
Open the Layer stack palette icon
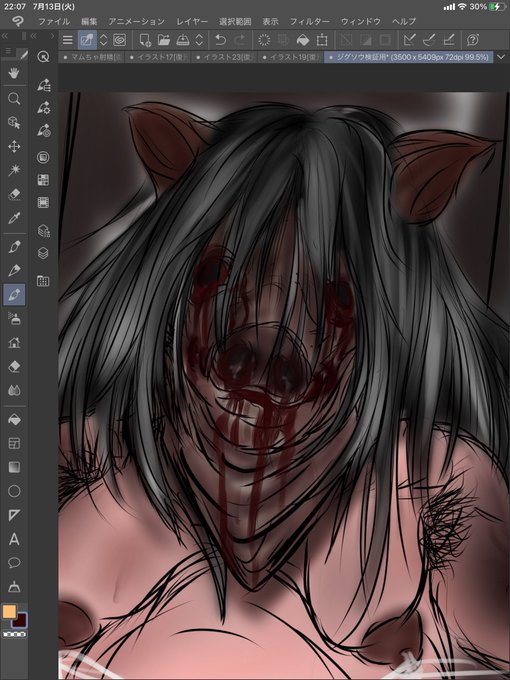(43, 253)
